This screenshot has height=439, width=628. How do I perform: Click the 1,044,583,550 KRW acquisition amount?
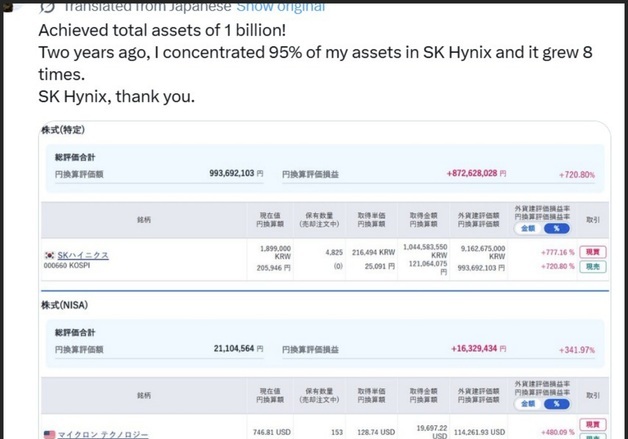click(425, 251)
